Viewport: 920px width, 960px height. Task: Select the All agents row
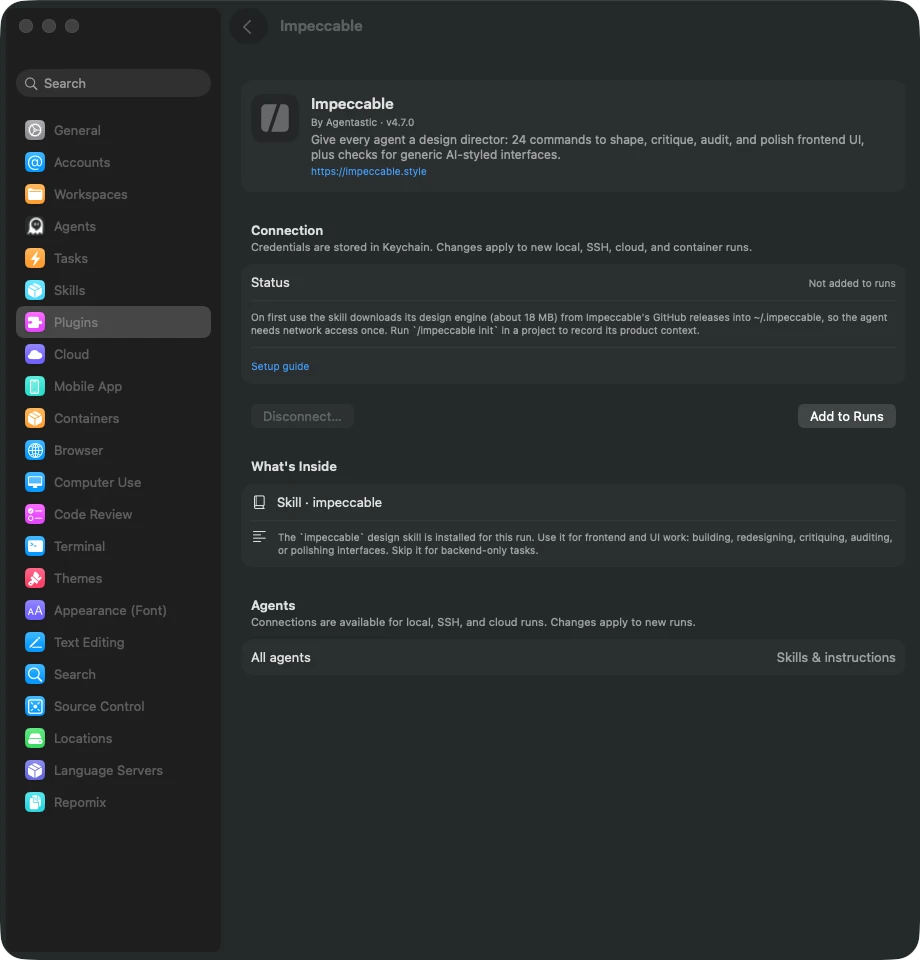(573, 658)
